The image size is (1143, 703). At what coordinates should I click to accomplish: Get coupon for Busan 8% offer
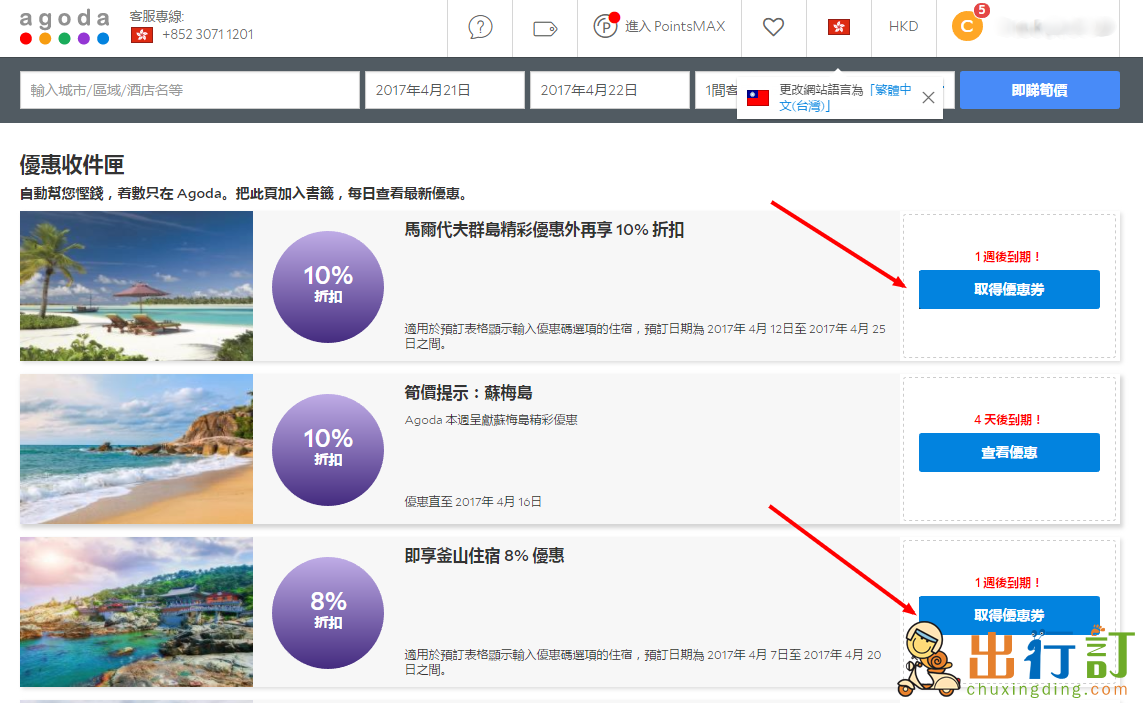pyautogui.click(x=1009, y=615)
